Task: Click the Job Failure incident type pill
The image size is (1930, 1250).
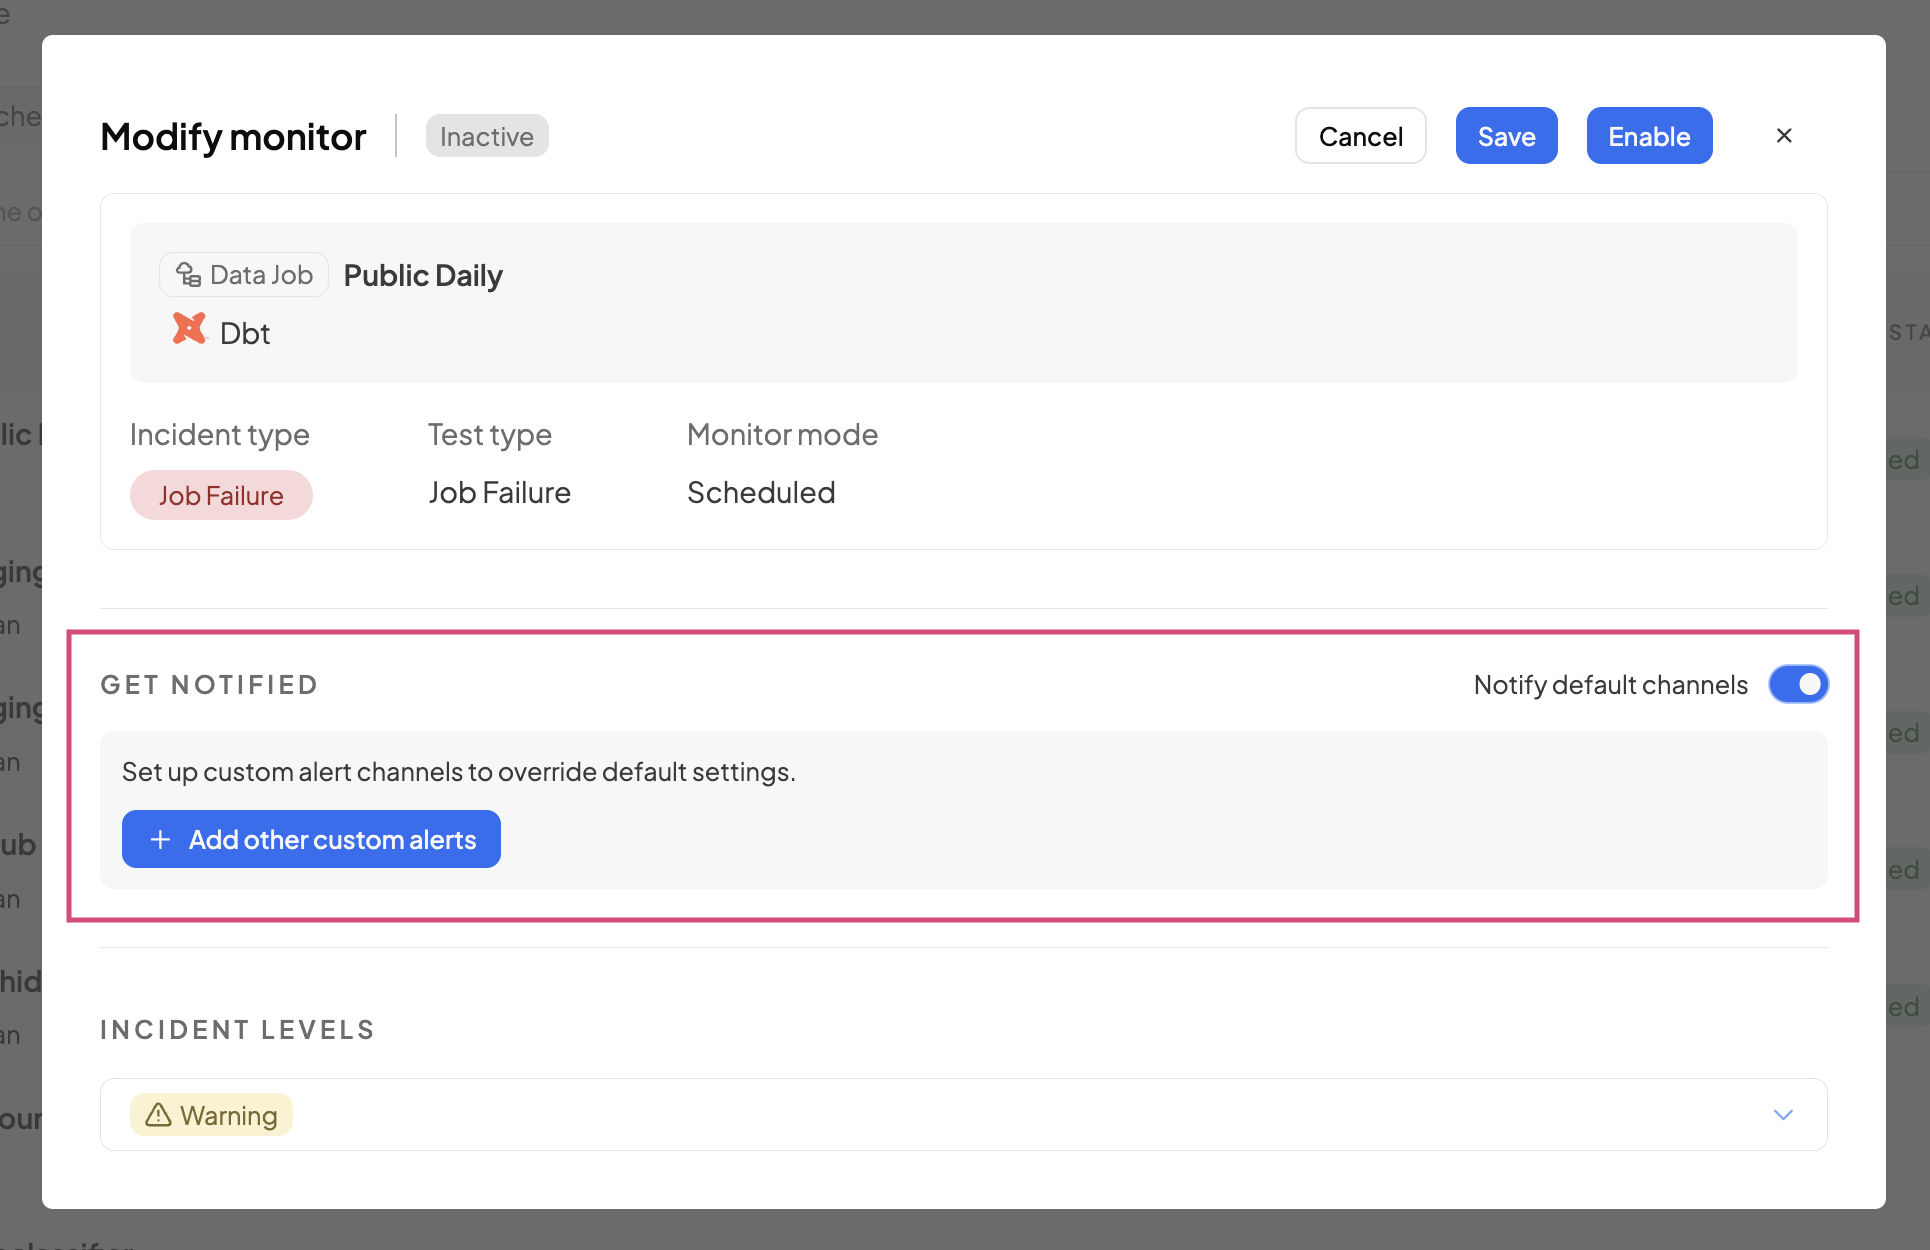Action: coord(221,496)
